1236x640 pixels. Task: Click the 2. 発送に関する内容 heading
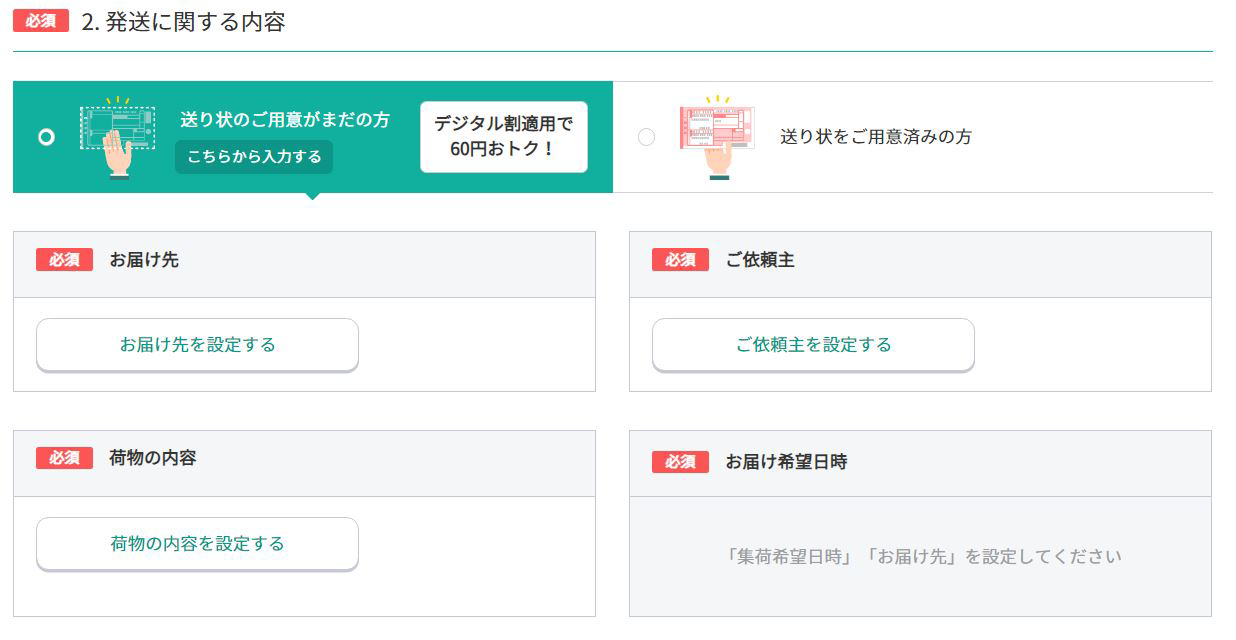183,22
